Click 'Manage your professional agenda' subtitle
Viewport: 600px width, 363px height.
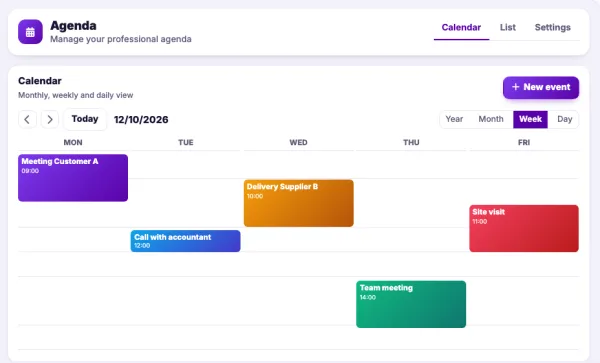point(121,39)
